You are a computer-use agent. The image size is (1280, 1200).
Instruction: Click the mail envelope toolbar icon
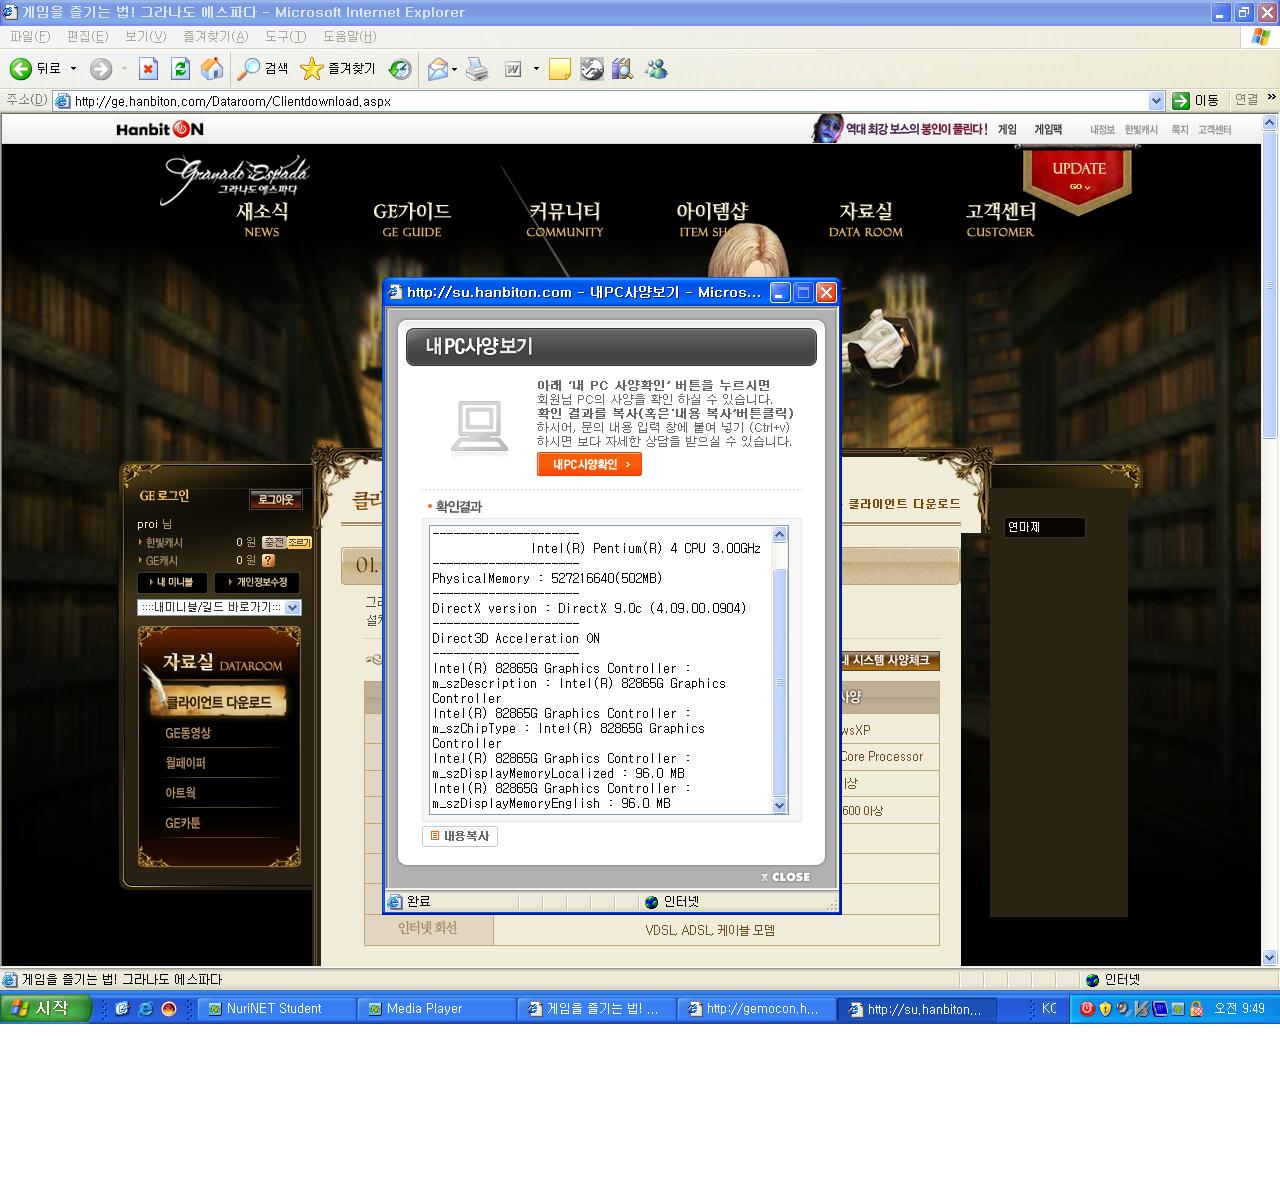[437, 69]
